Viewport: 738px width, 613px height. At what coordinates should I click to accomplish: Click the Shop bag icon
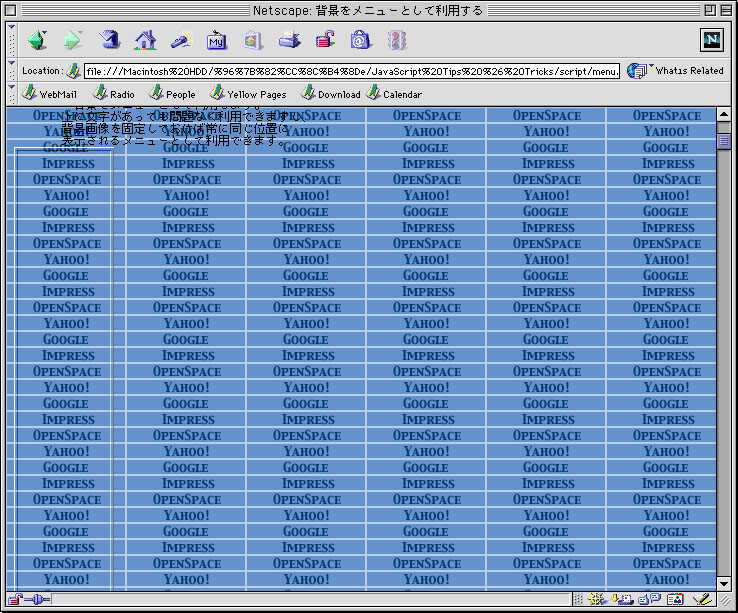click(360, 40)
